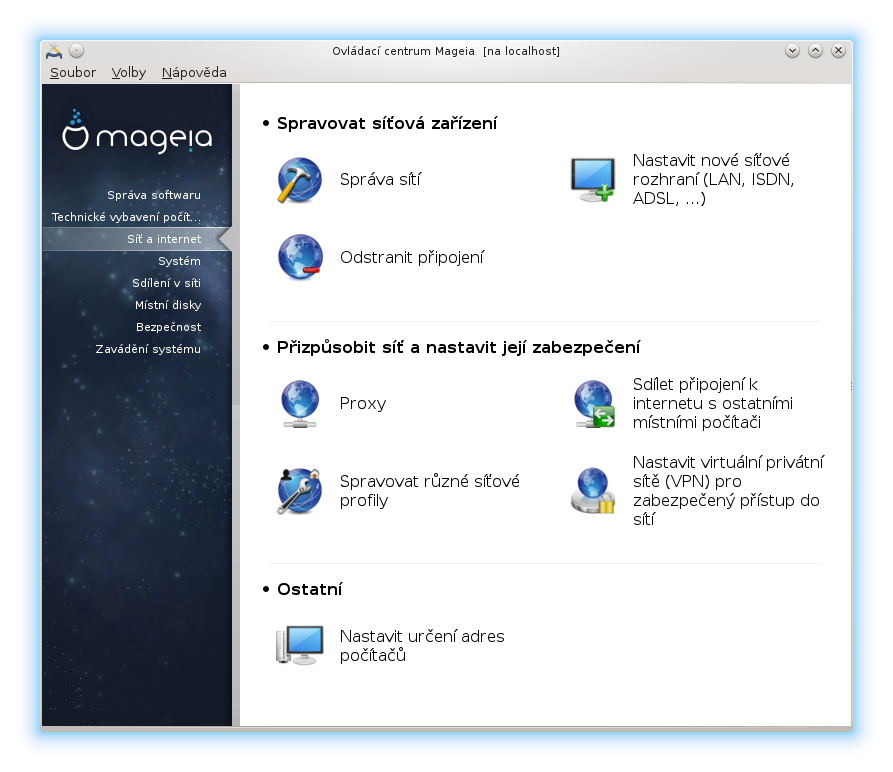
Task: Open the Nápověda menu
Action: (194, 73)
